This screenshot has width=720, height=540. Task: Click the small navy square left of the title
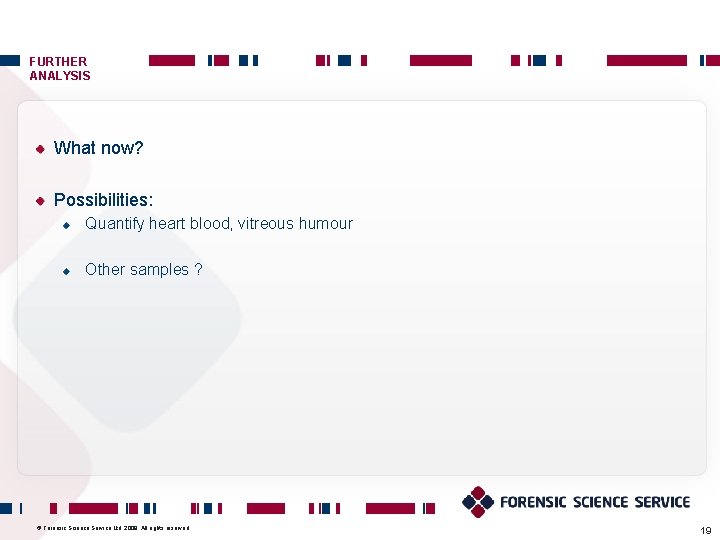[9, 61]
